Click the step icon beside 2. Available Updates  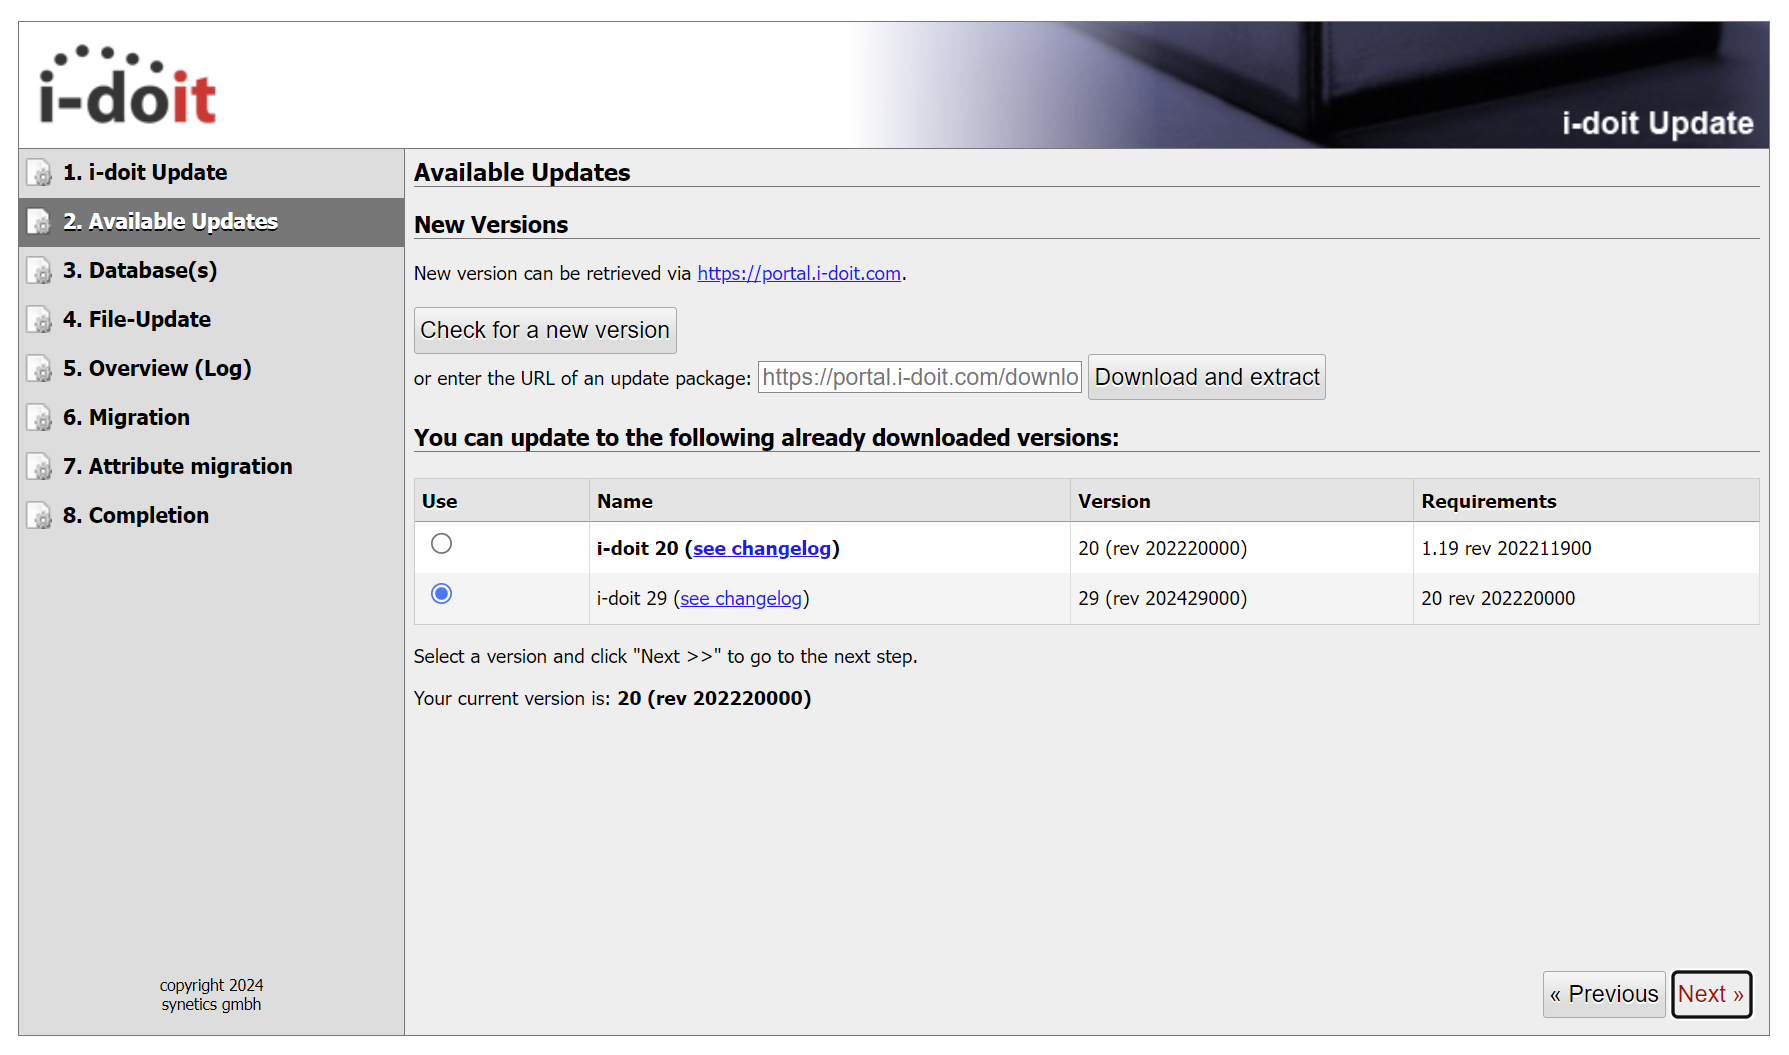click(x=39, y=222)
